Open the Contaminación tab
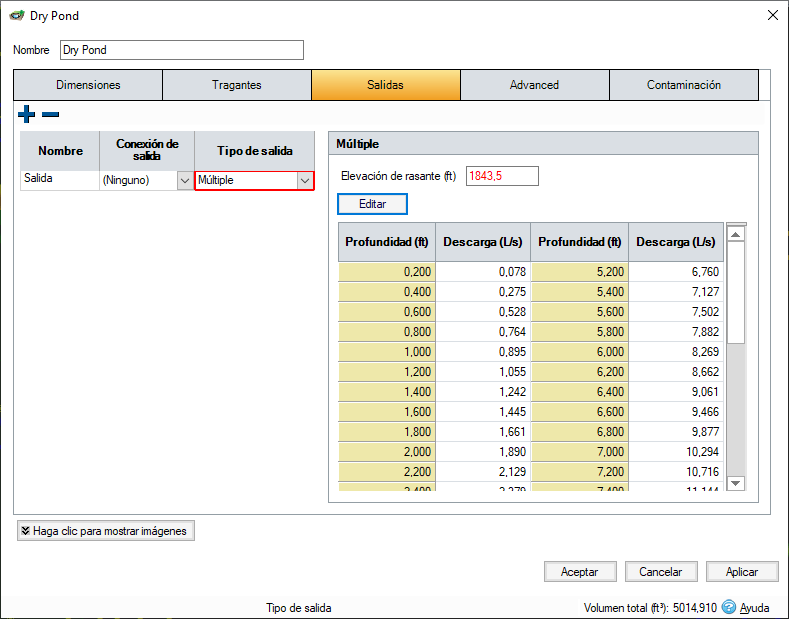 pos(684,85)
